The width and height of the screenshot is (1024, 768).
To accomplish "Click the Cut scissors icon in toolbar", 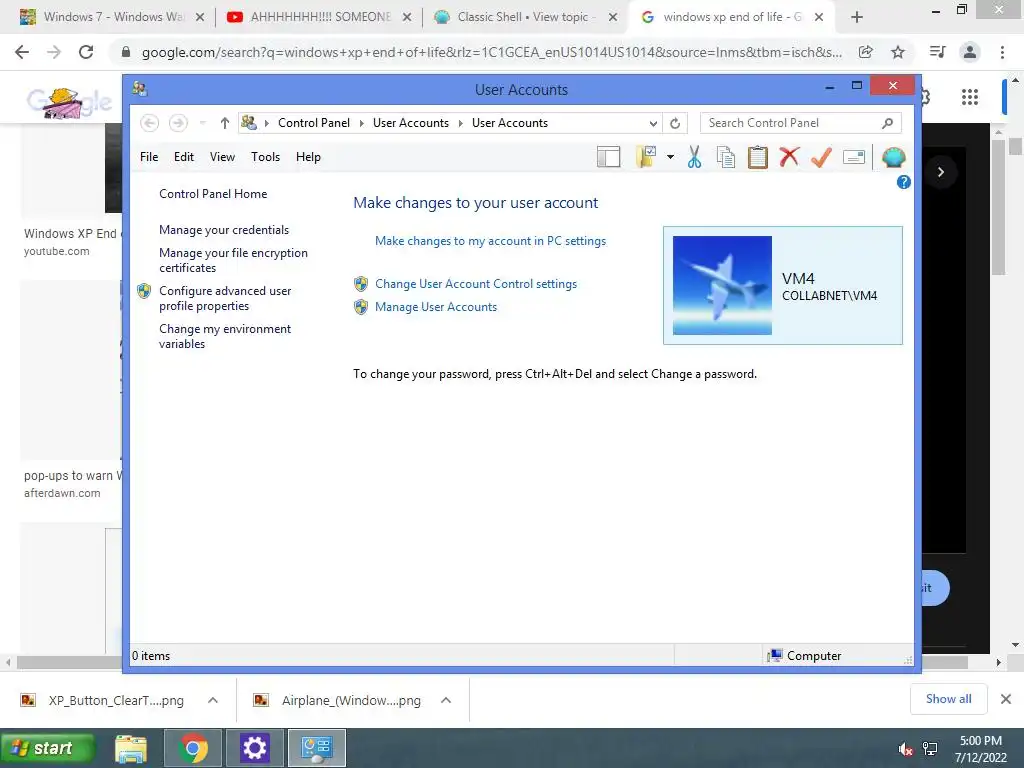I will [x=694, y=157].
